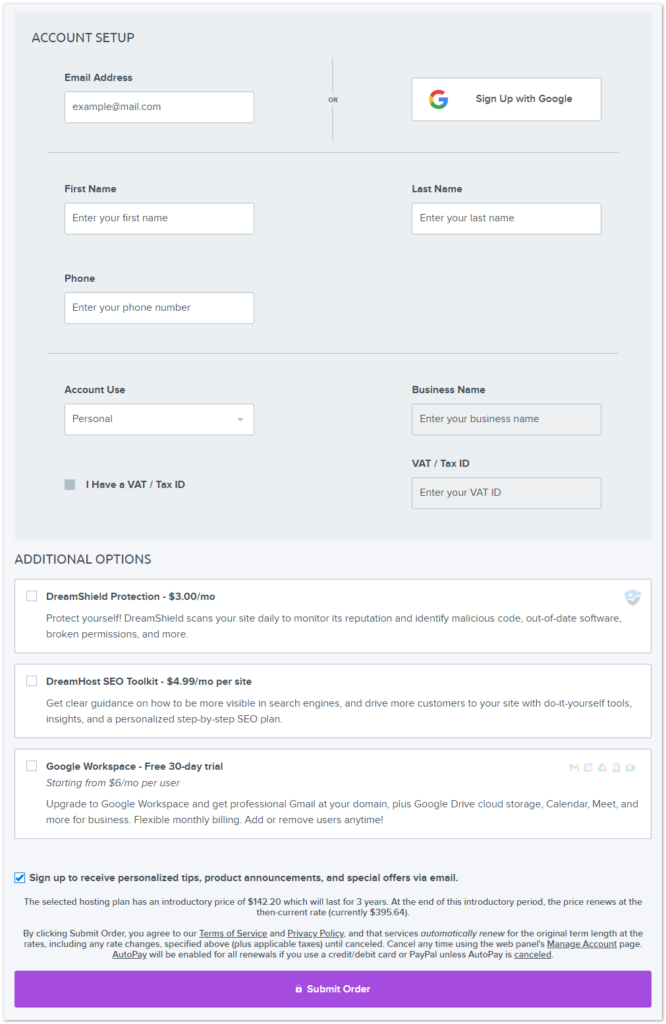
Task: Click the AutoPay link
Action: click(129, 955)
